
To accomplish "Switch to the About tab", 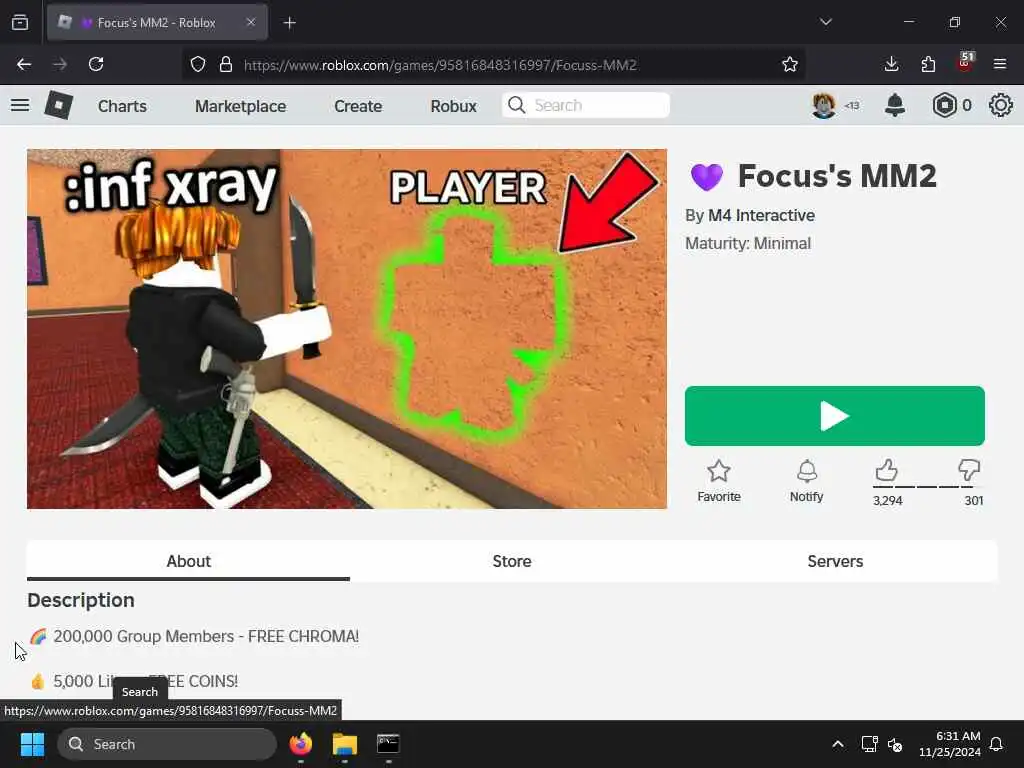I will tap(188, 561).
